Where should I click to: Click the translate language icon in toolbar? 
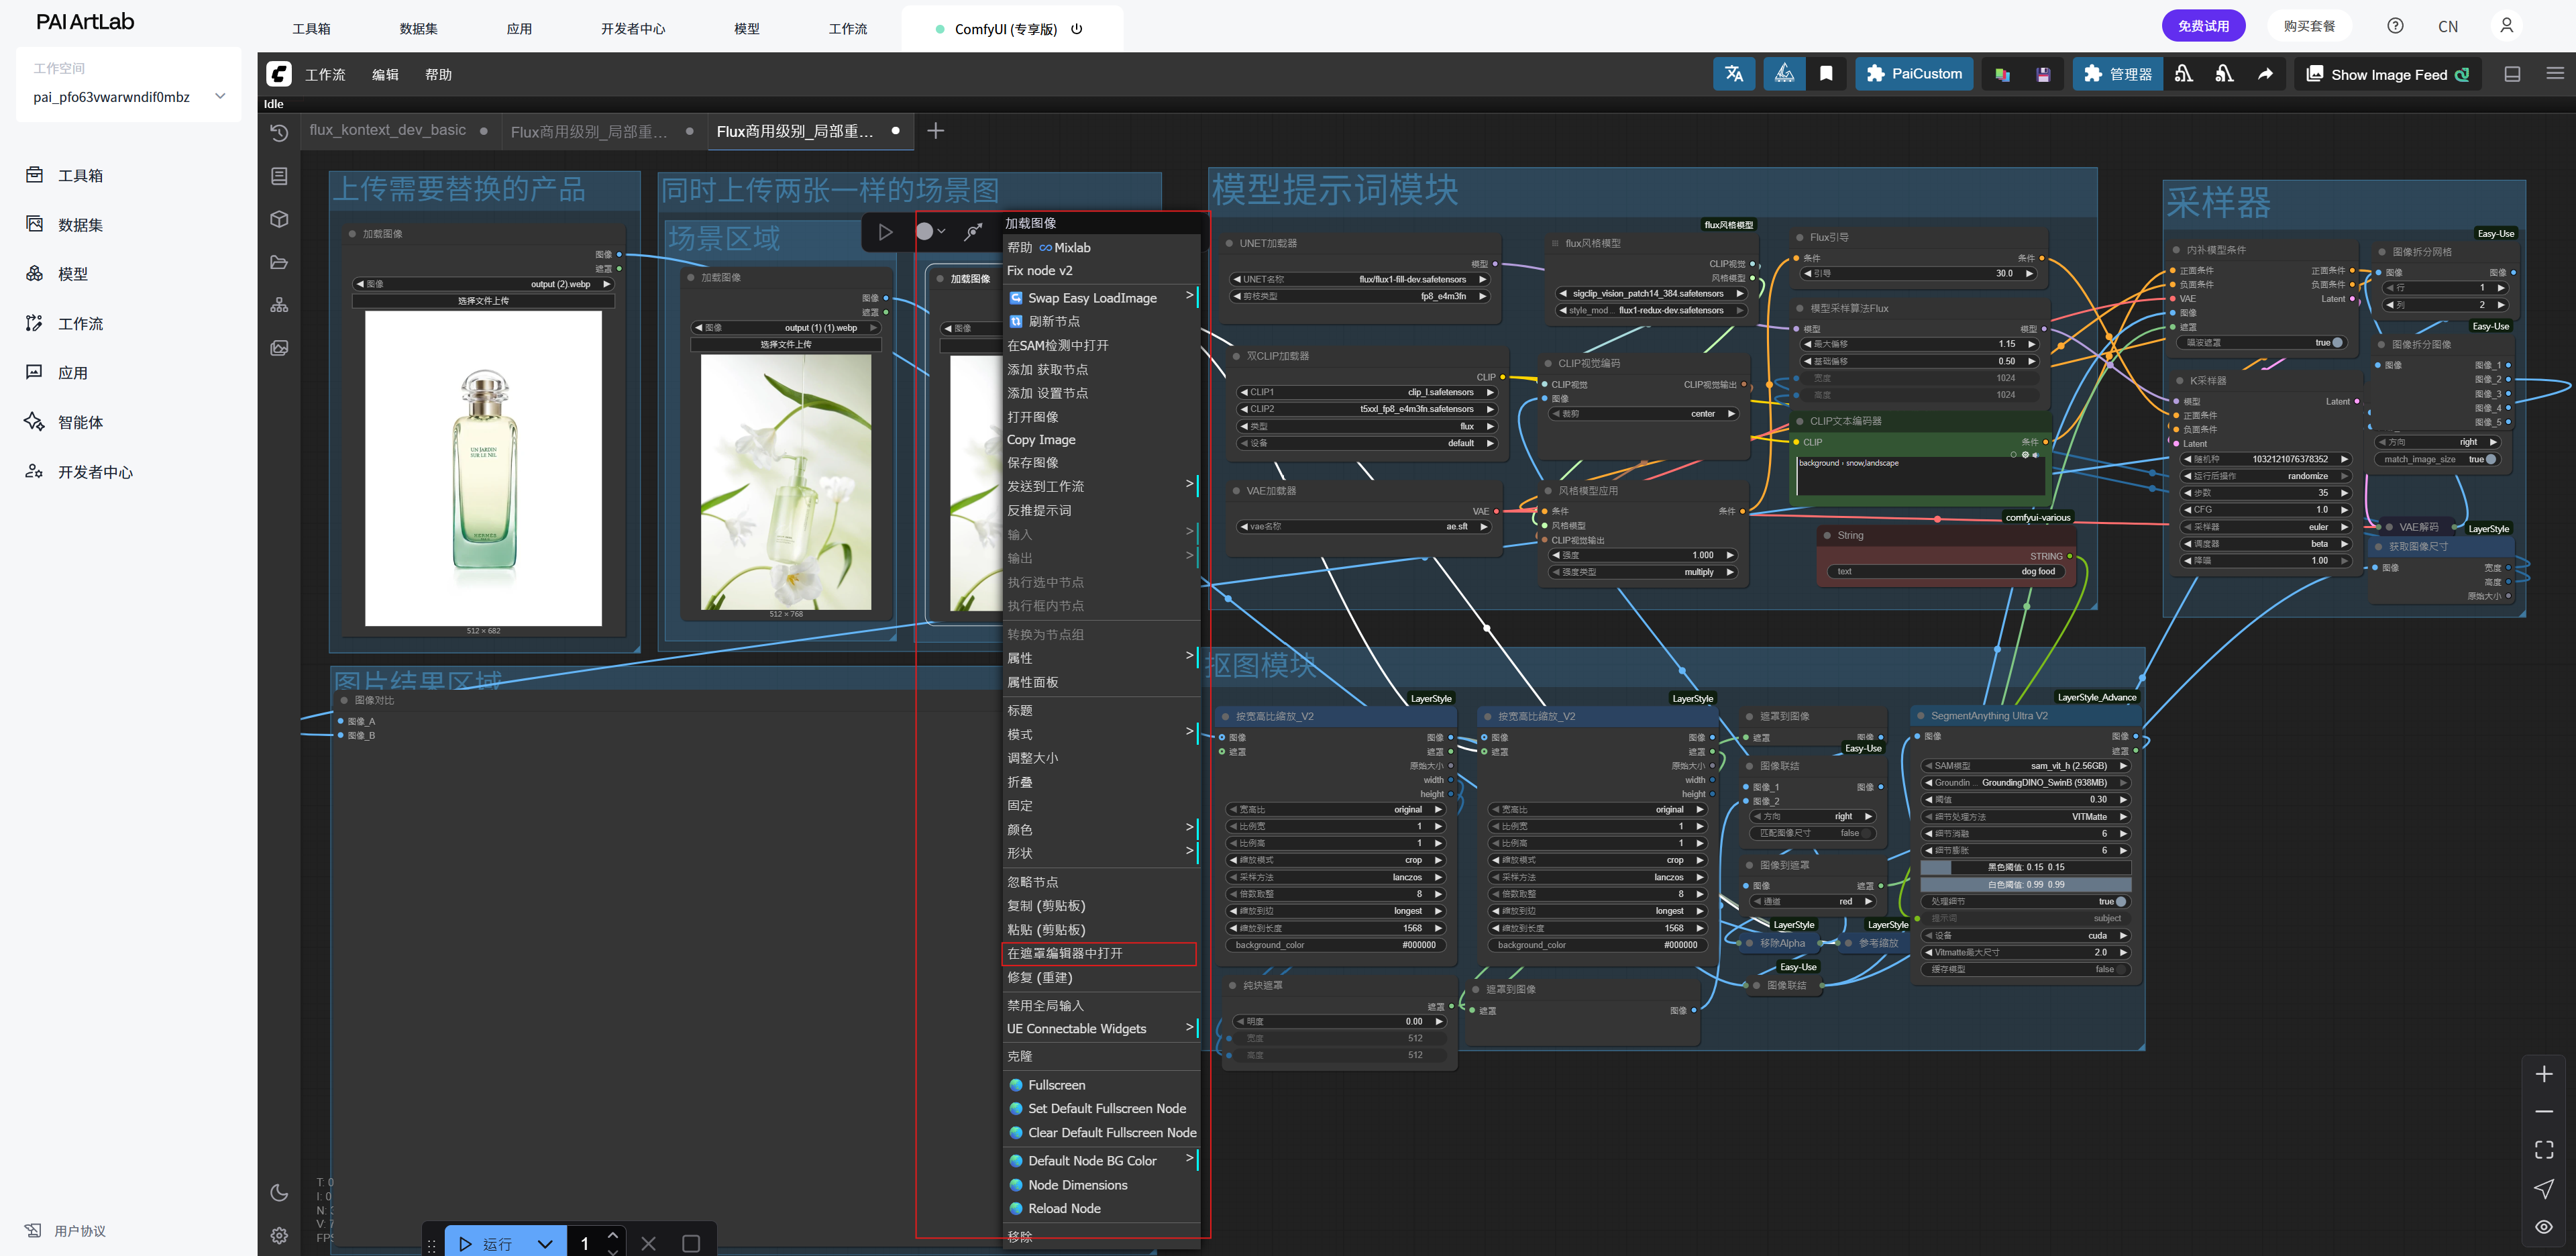click(x=1733, y=74)
